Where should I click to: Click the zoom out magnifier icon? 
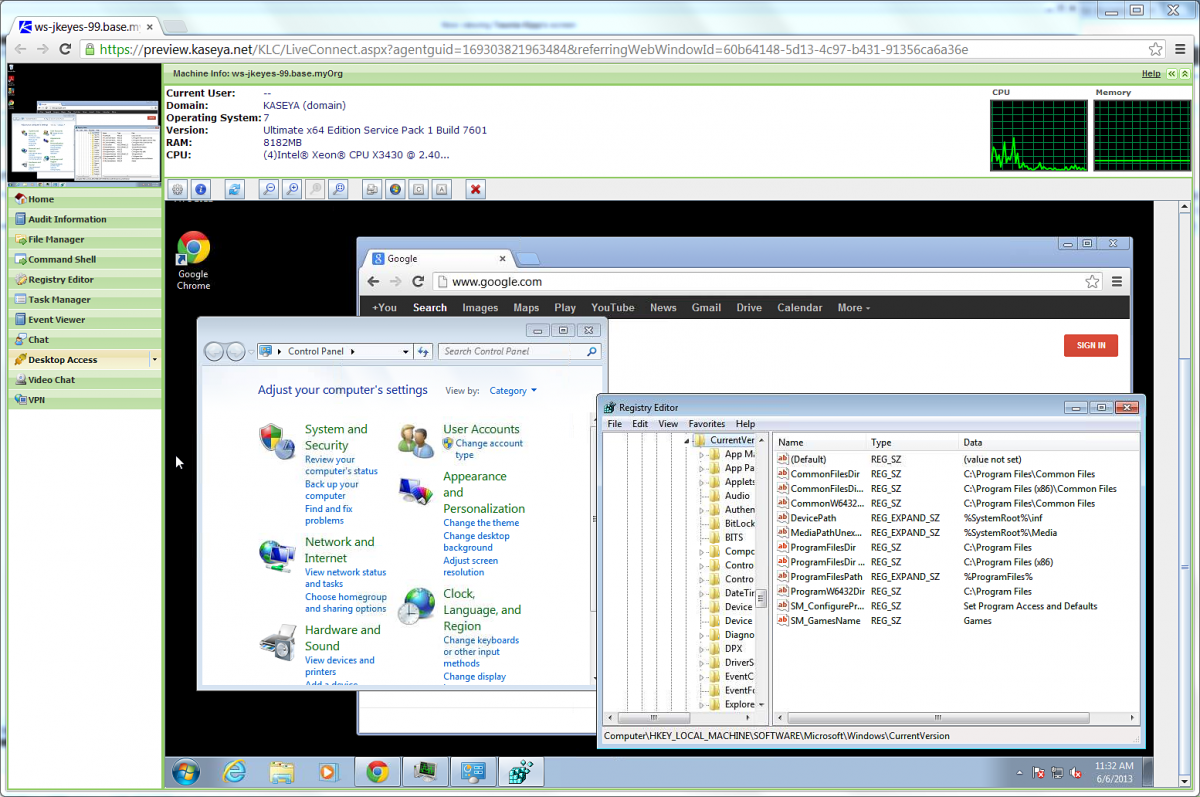268,189
